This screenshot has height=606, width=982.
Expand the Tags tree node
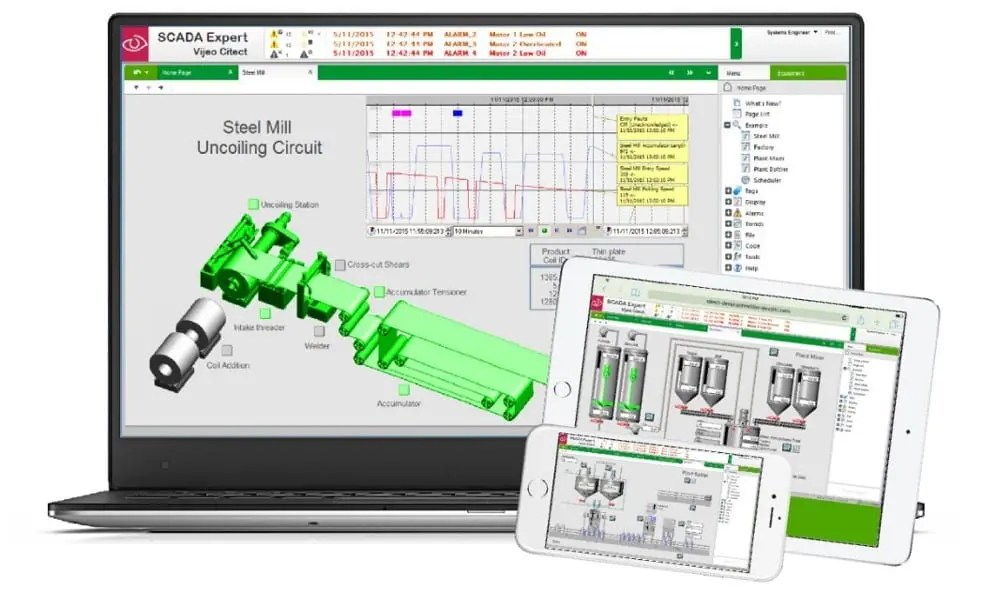tap(728, 191)
